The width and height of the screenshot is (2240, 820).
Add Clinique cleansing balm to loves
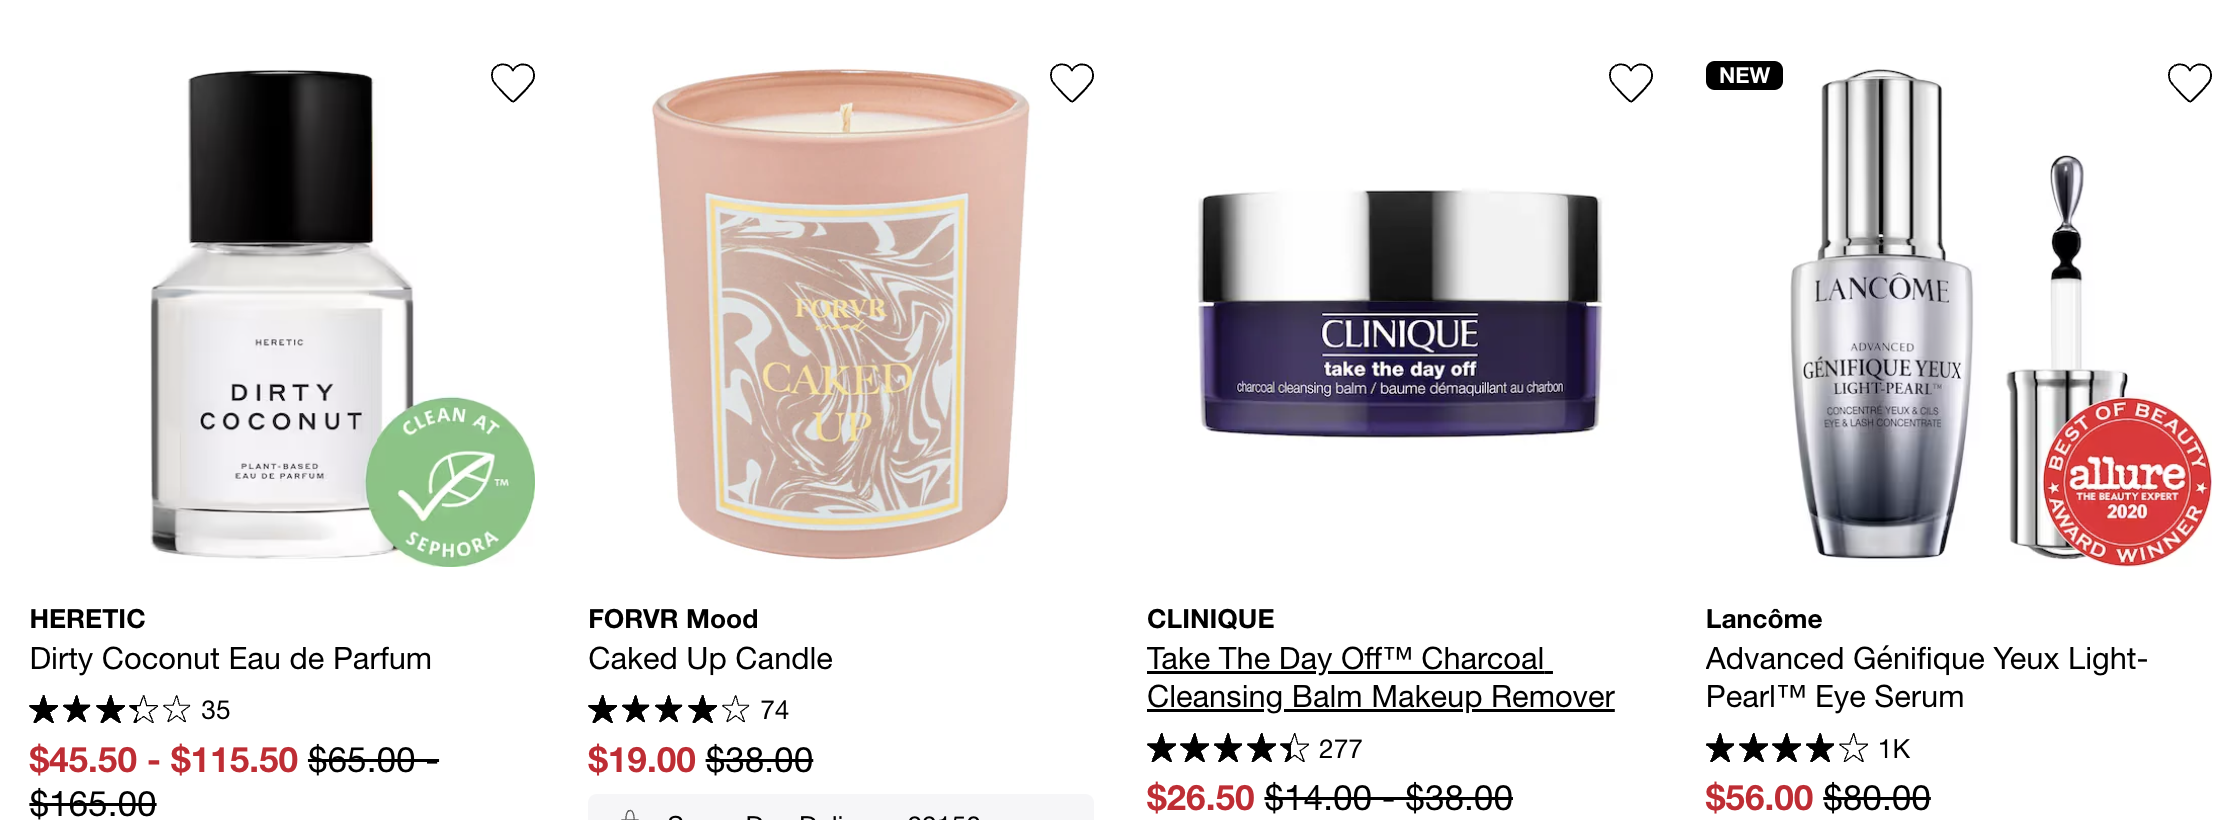1631,82
